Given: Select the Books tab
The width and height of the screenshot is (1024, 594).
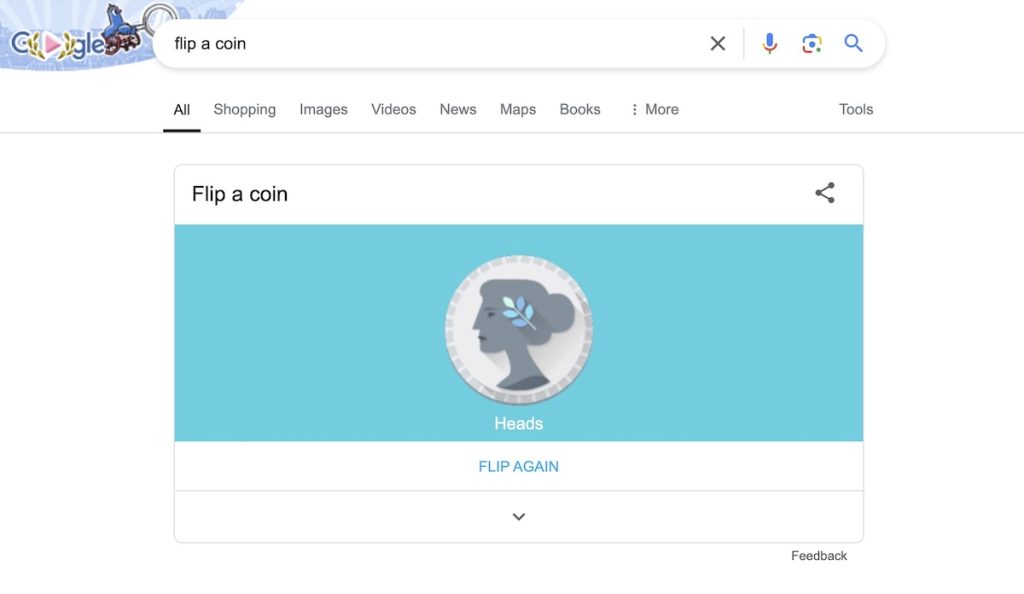Looking at the screenshot, I should point(580,110).
